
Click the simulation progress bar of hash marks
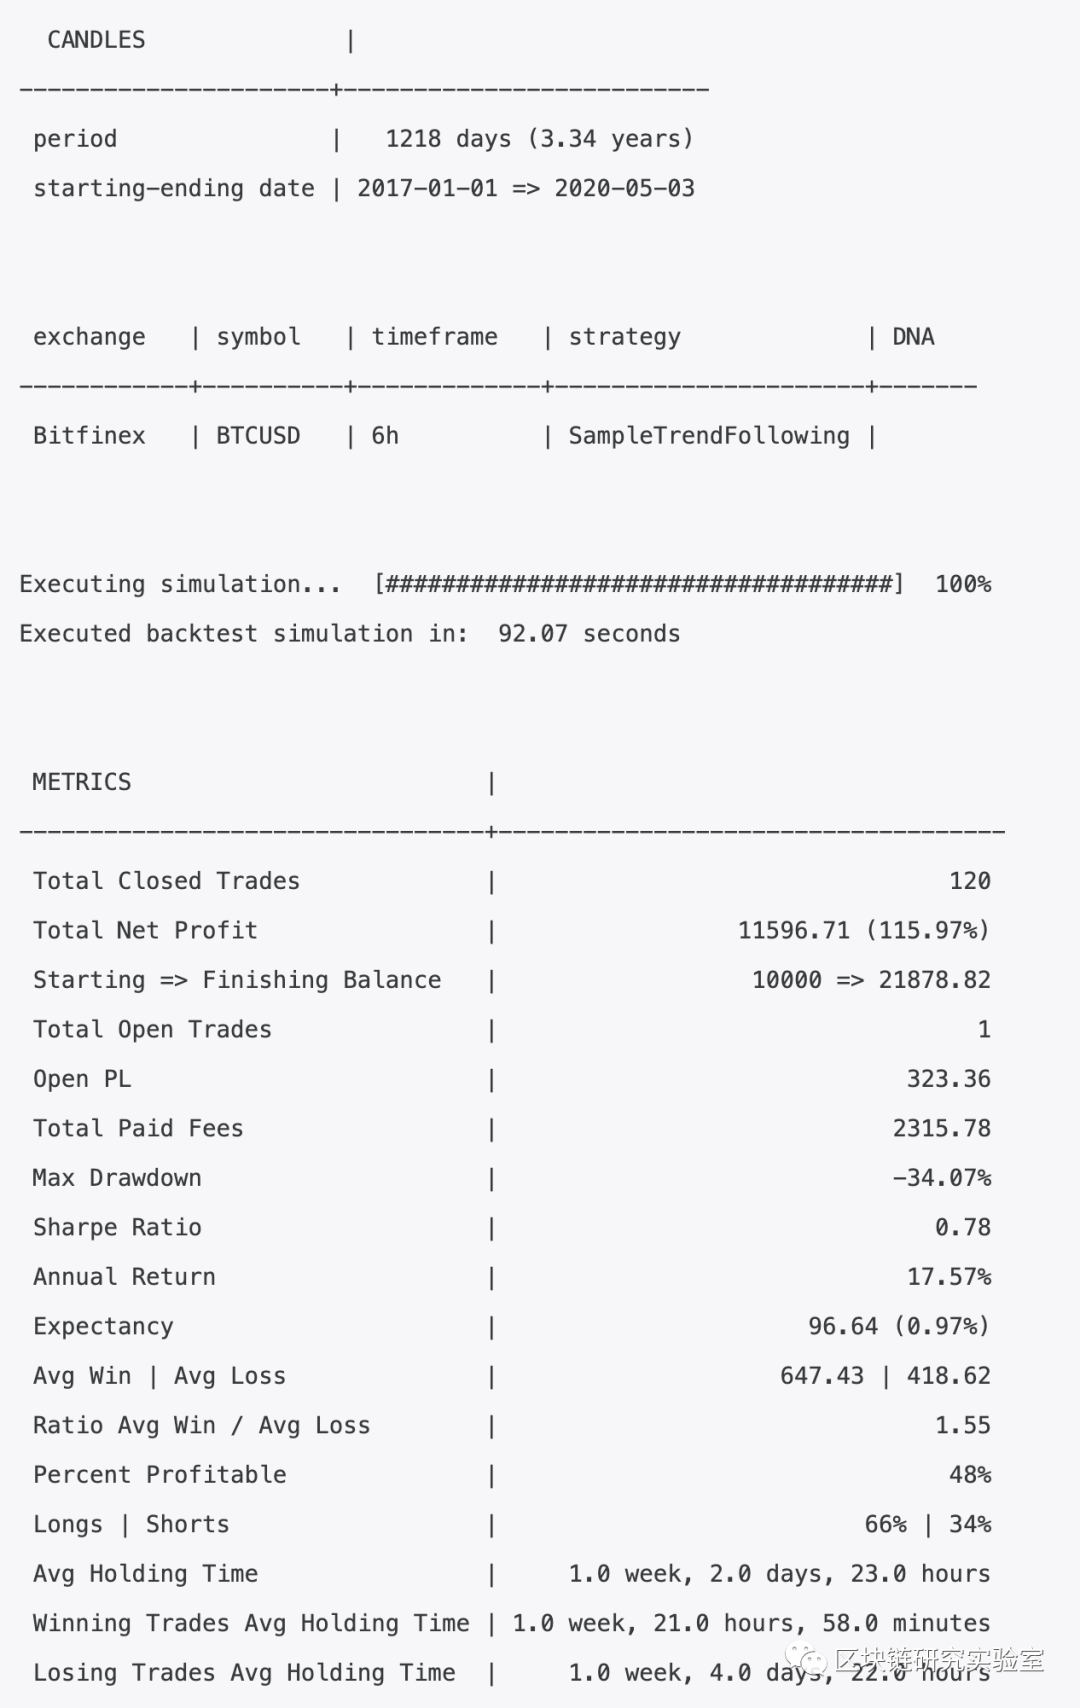pos(639,584)
